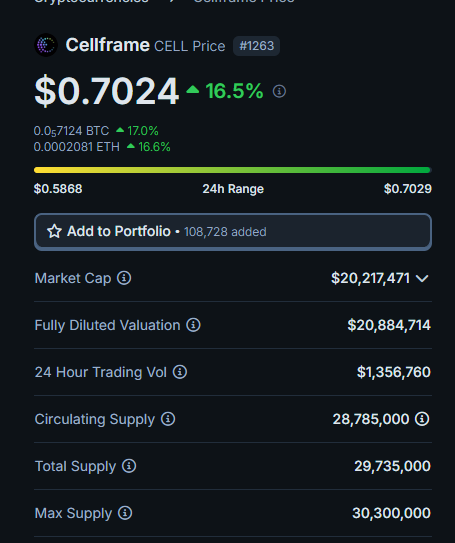Image resolution: width=455 pixels, height=543 pixels.
Task: Click the $20,884,714 valuation value
Action: pyautogui.click(x=389, y=325)
